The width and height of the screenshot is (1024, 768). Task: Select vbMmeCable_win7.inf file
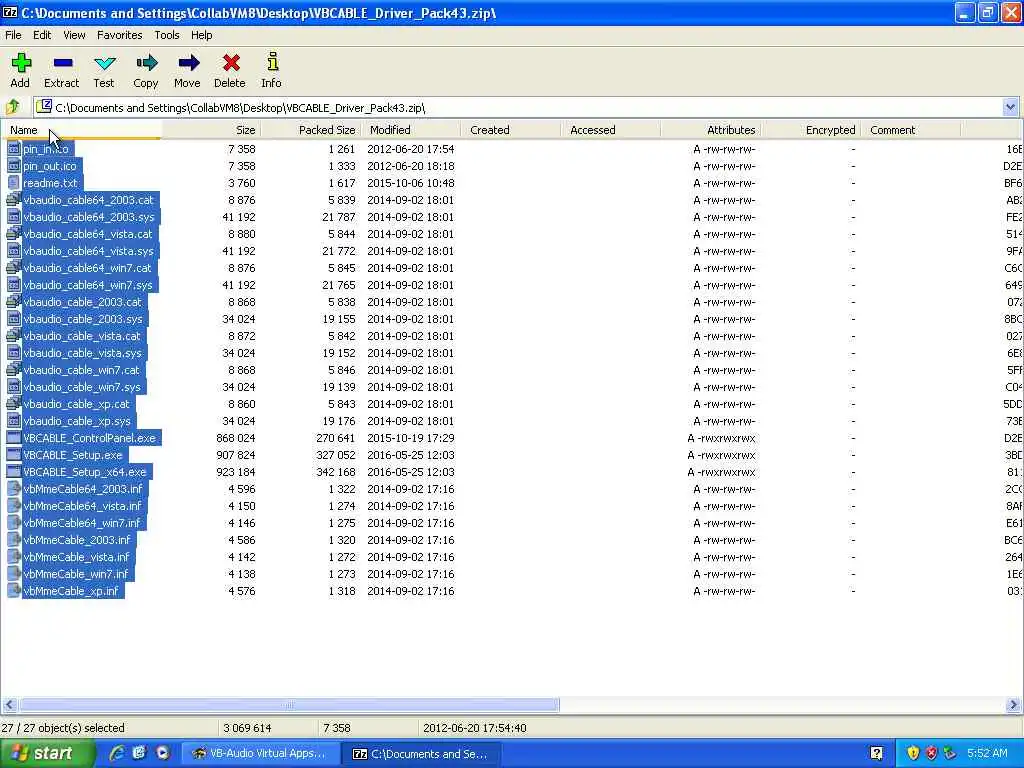pyautogui.click(x=76, y=573)
